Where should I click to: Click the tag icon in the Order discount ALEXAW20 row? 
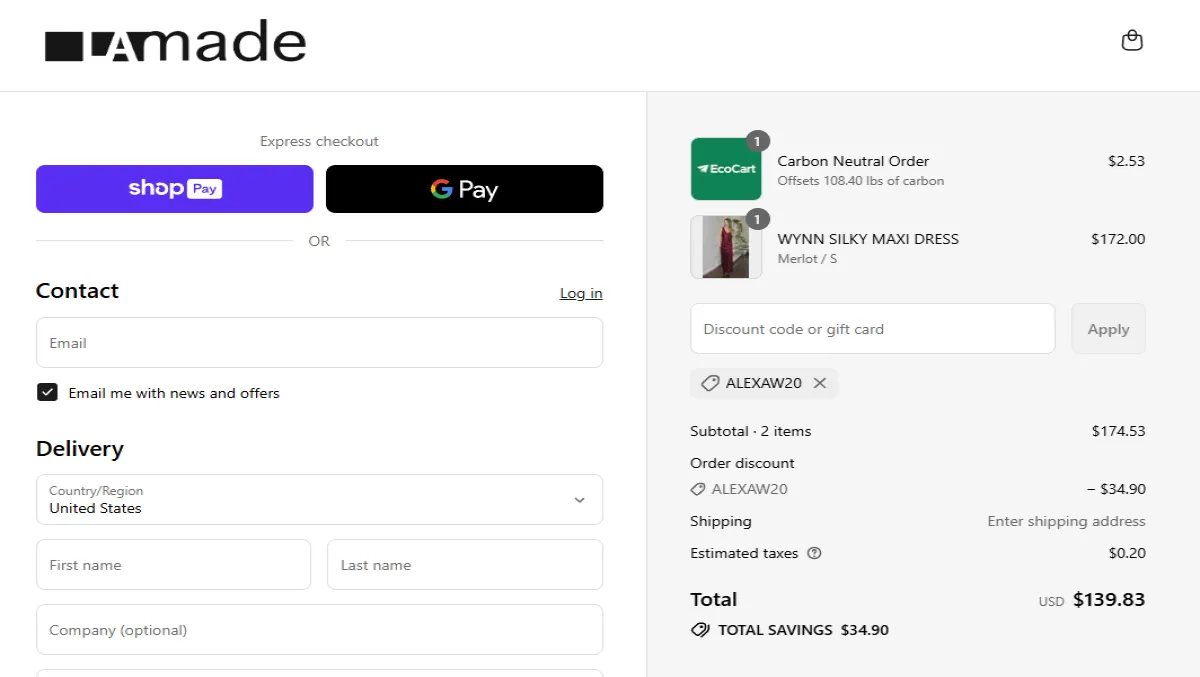(x=698, y=489)
